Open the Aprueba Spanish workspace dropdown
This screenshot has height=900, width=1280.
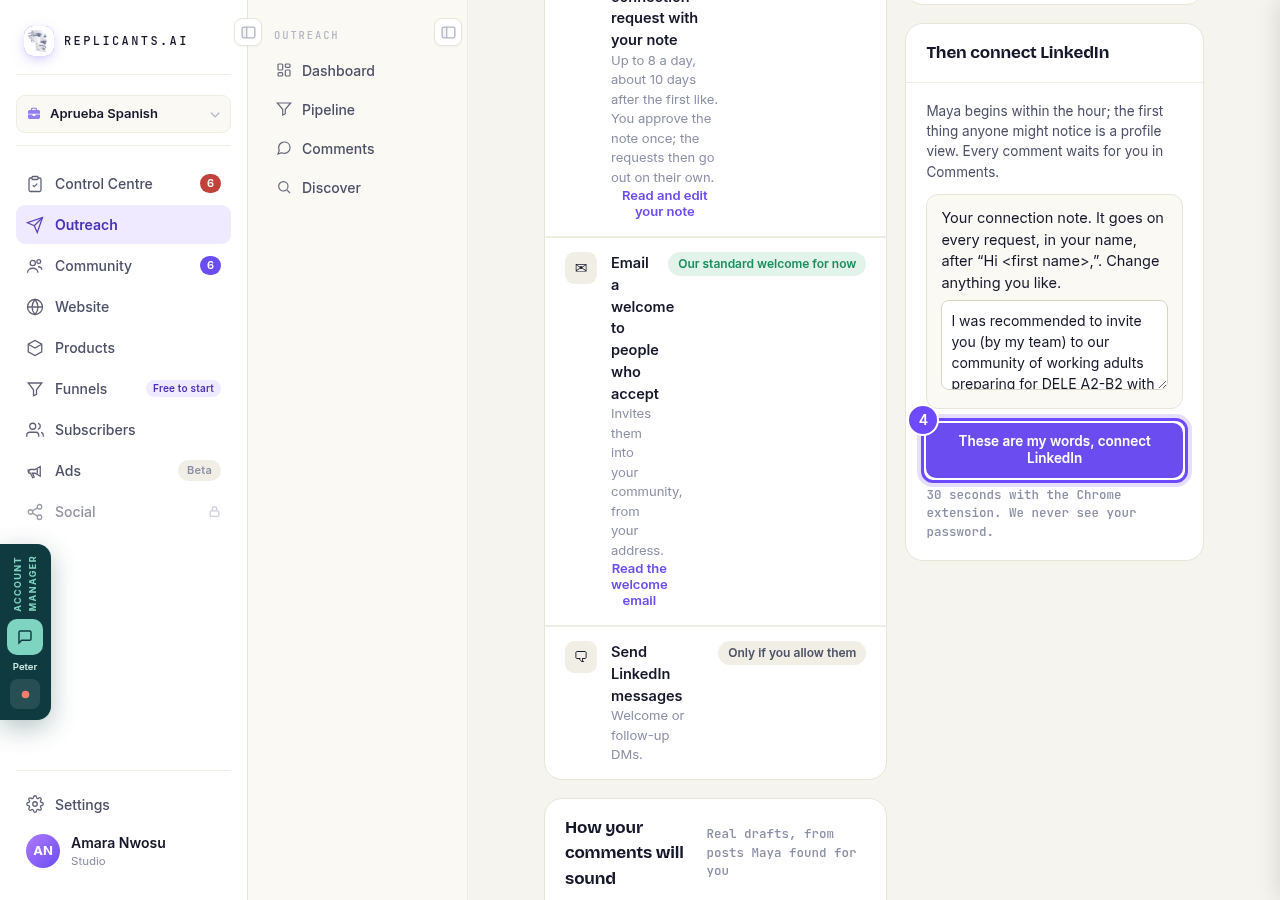pyautogui.click(x=123, y=114)
